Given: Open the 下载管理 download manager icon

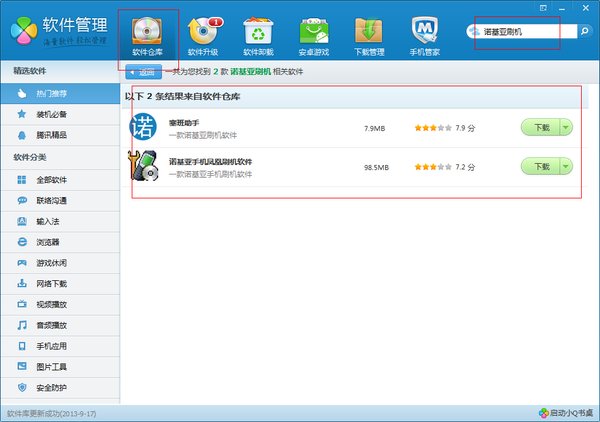Looking at the screenshot, I should (370, 35).
